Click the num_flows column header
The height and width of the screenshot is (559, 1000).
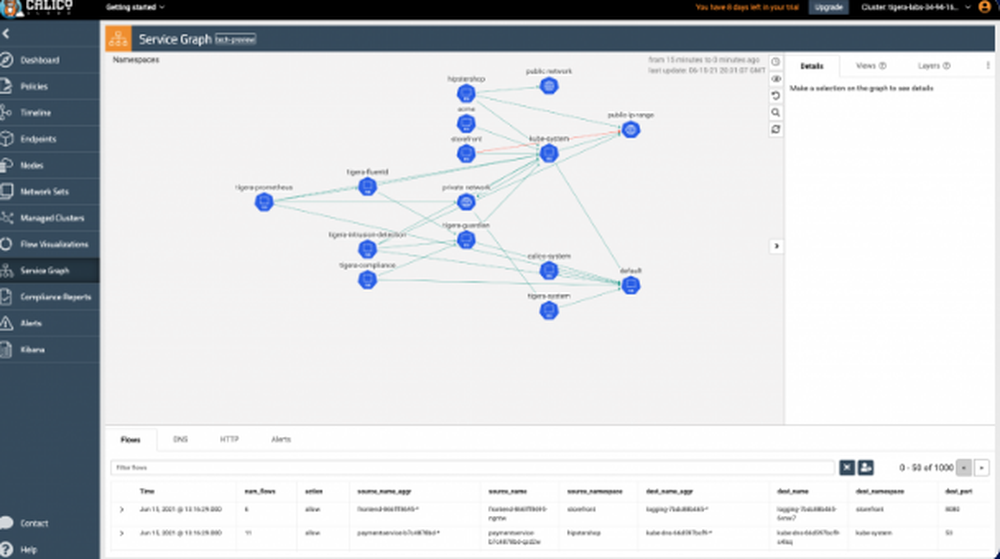tap(260, 491)
